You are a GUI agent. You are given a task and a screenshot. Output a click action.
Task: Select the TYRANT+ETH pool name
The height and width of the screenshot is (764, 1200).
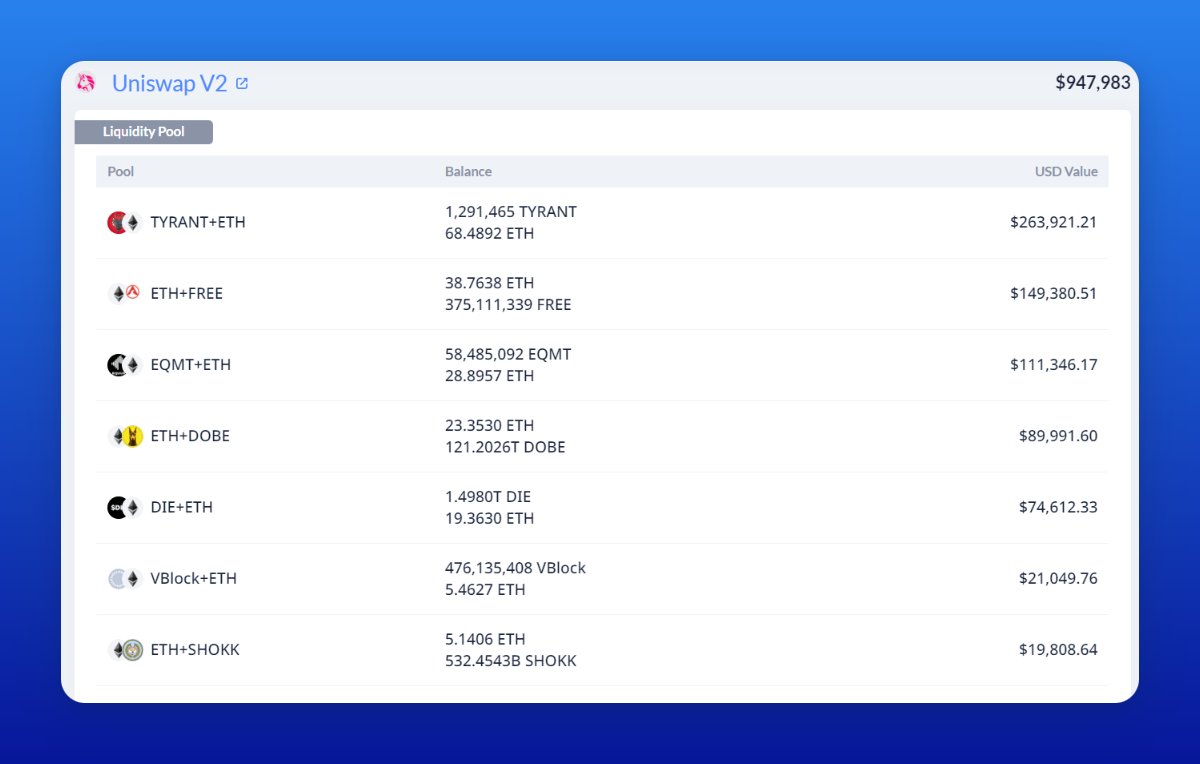198,222
